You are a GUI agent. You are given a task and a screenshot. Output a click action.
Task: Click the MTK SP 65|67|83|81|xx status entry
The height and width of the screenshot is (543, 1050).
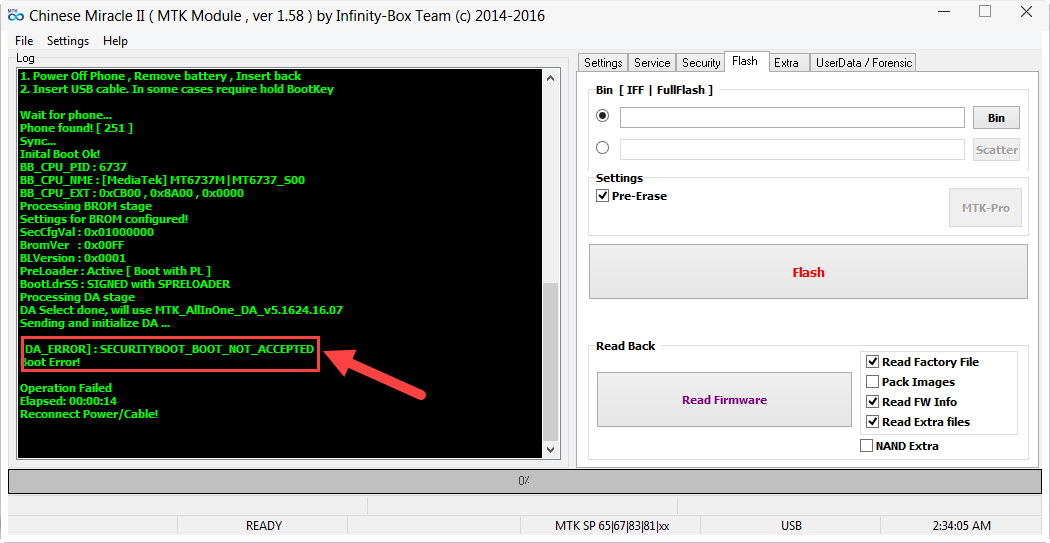coord(612,526)
